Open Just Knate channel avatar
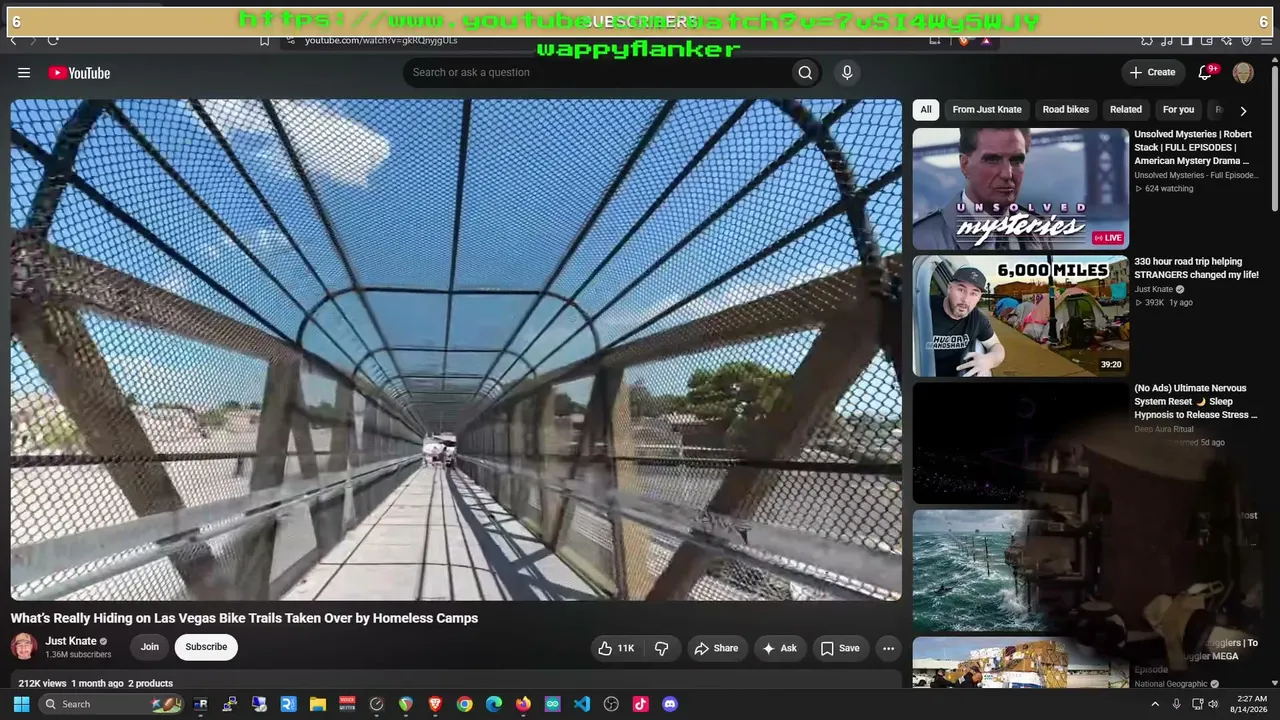1280x720 pixels. [24, 646]
